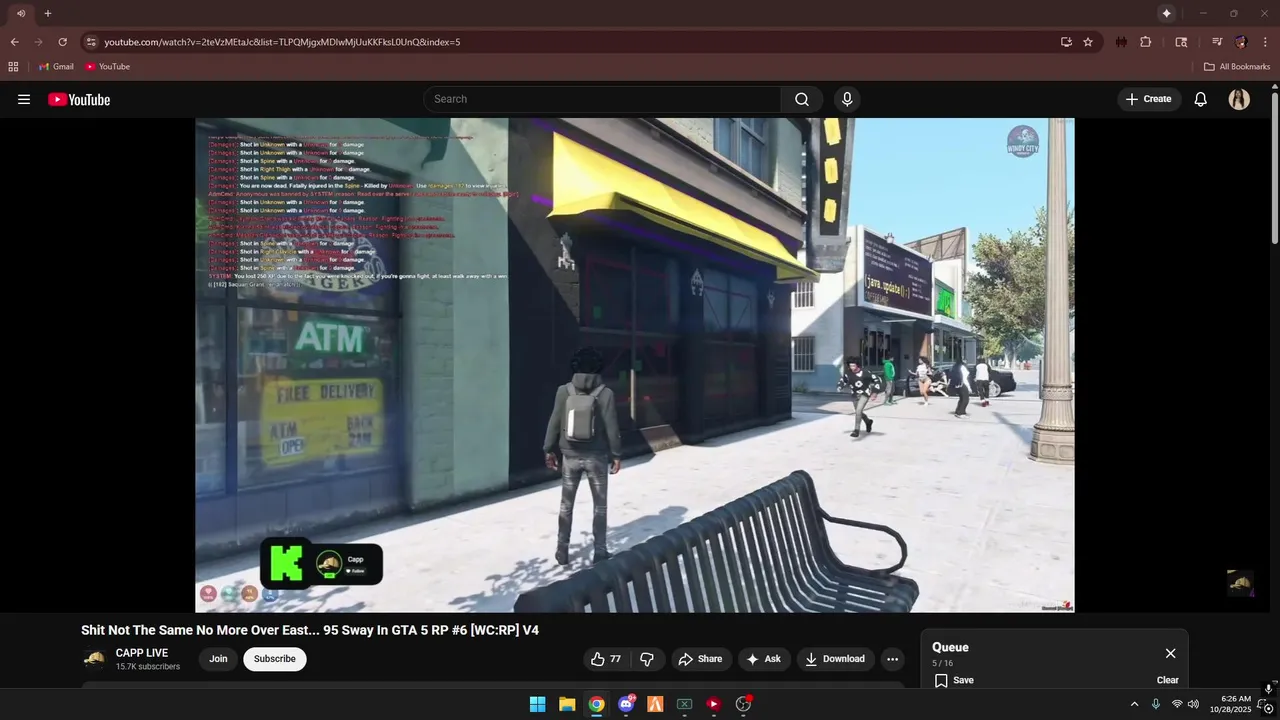1280x720 pixels.
Task: Open the Chrome media controls icon
Action: click(x=1216, y=42)
